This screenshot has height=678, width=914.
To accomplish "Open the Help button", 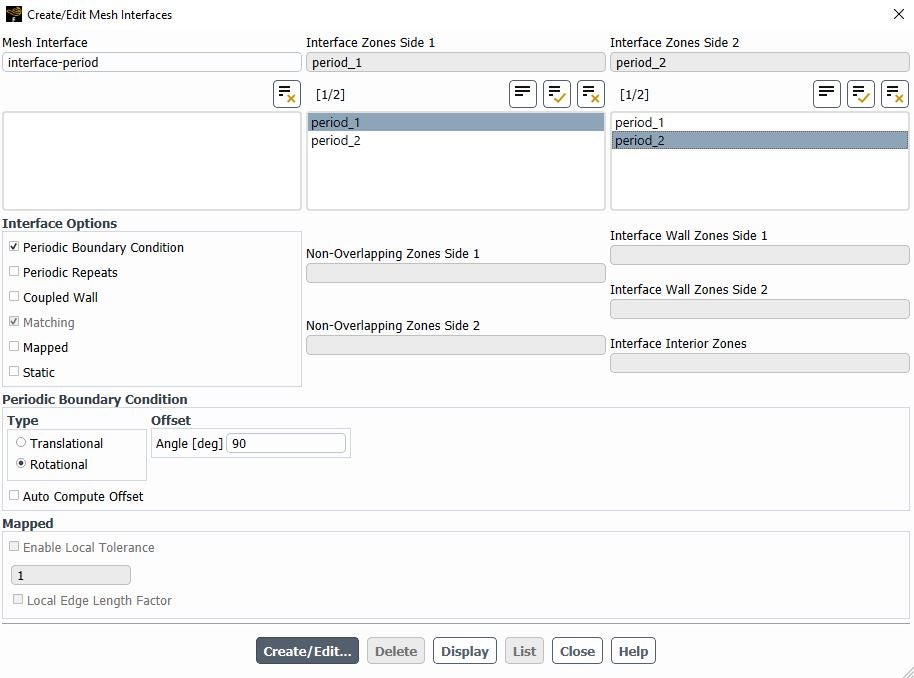I will point(633,651).
